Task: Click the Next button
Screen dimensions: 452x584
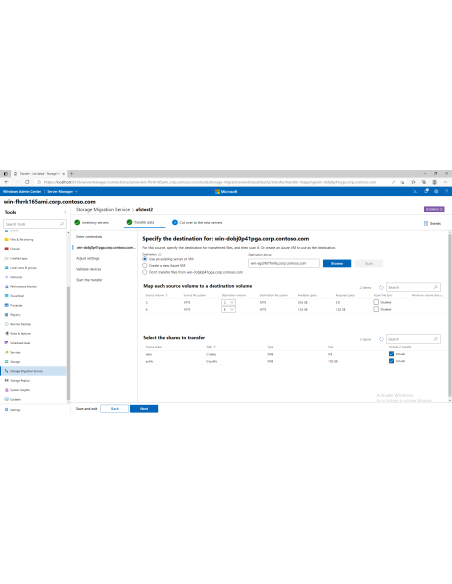Action: [x=144, y=409]
